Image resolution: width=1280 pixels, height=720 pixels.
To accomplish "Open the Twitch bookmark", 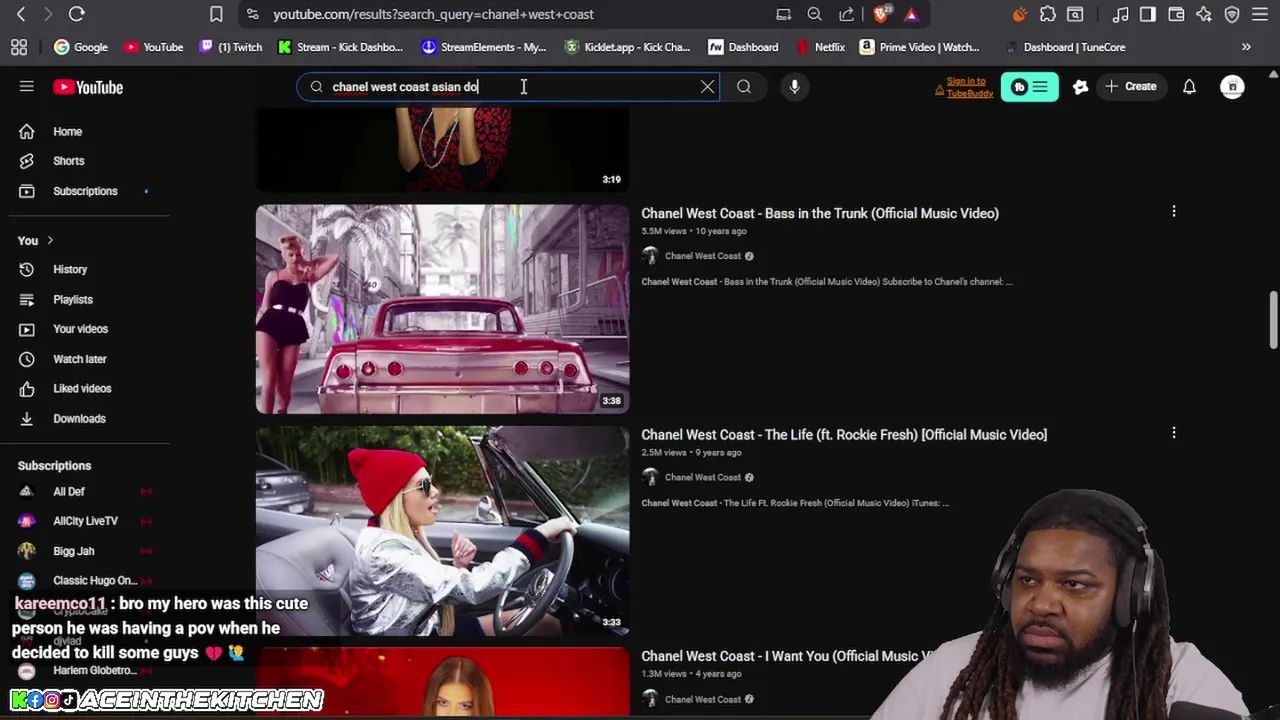I will (231, 47).
